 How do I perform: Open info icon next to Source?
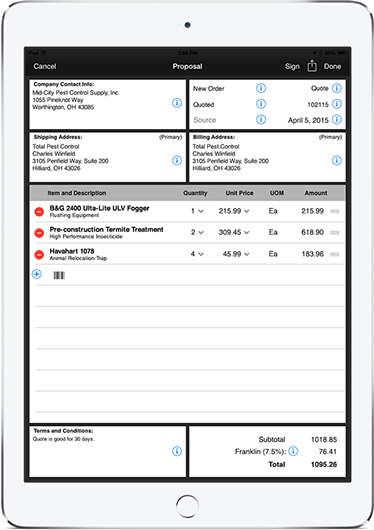[261, 119]
